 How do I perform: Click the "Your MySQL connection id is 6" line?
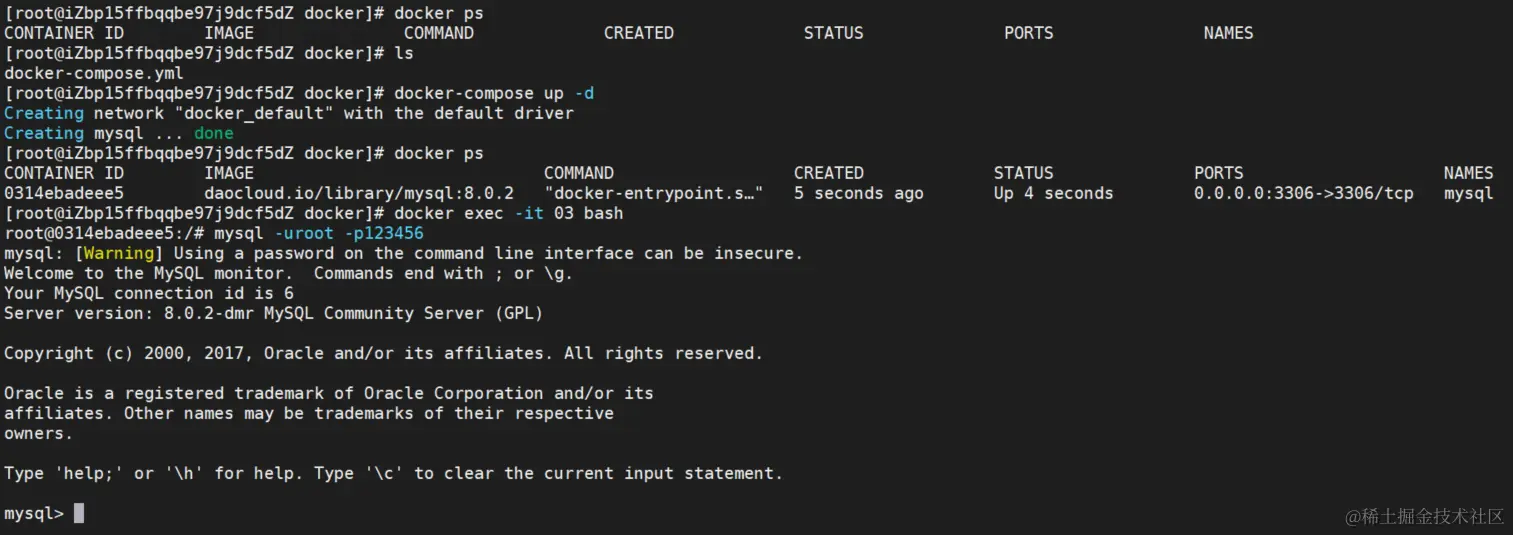pos(149,293)
